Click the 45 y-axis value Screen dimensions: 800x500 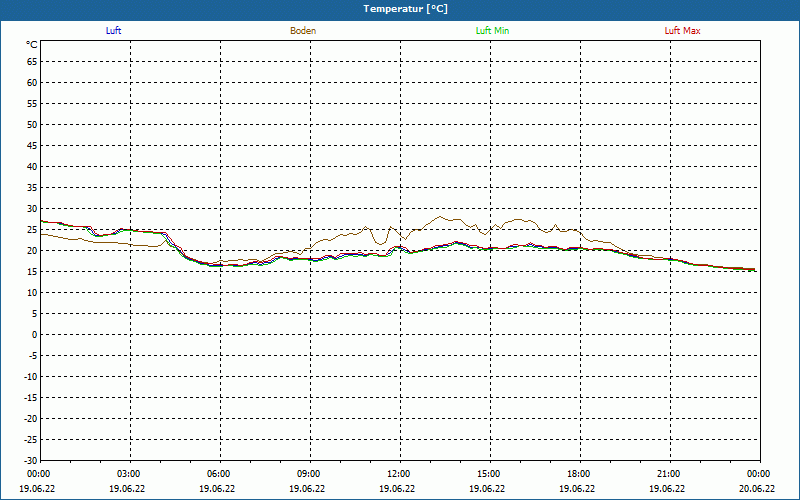(32, 146)
